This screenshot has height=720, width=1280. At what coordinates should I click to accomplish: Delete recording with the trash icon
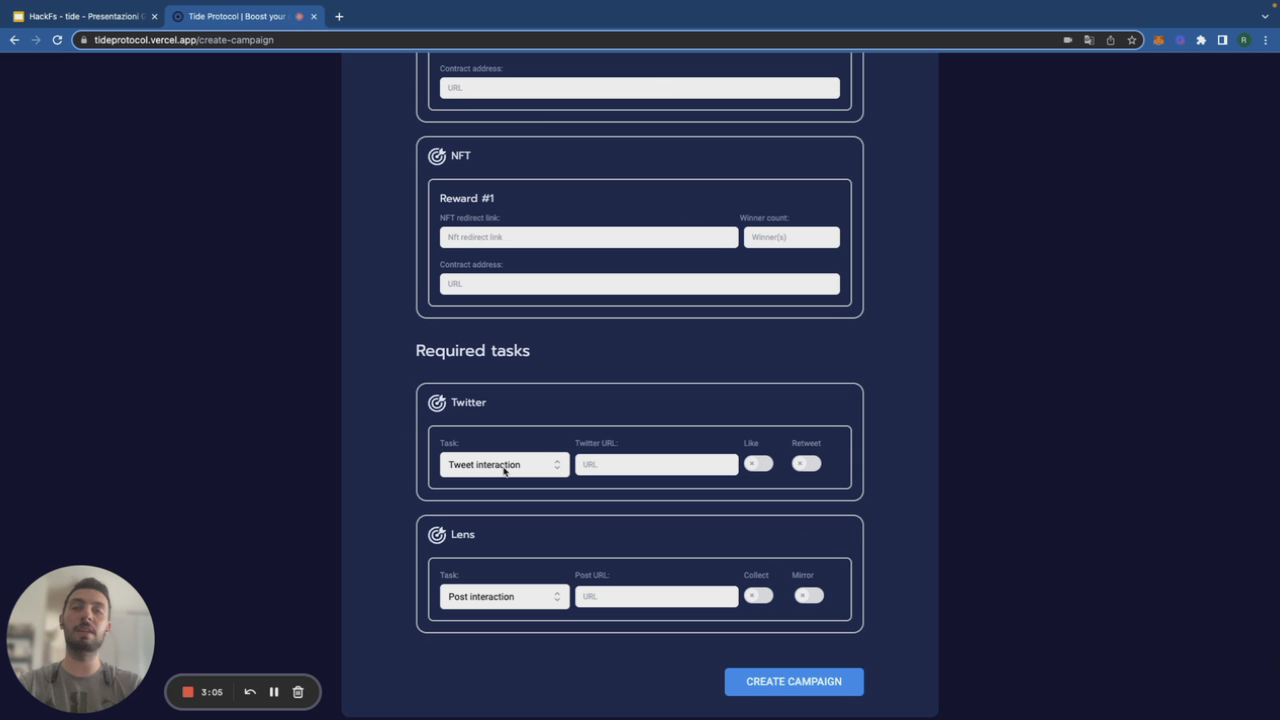click(298, 692)
